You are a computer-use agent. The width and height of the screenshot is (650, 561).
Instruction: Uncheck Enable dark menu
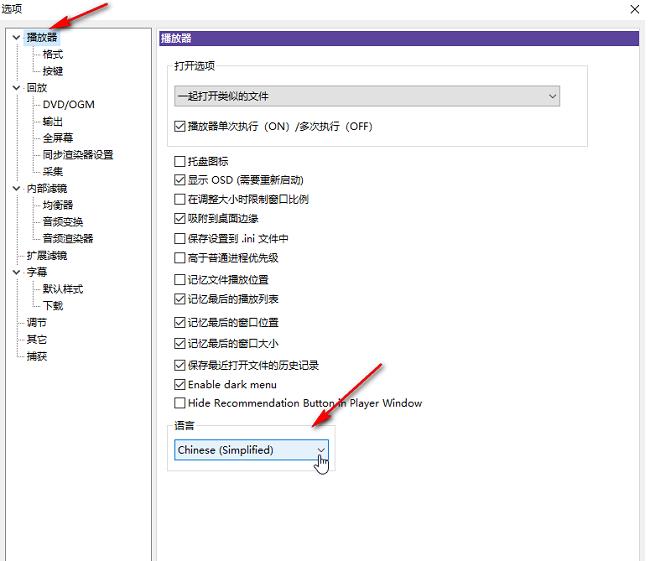click(180, 384)
